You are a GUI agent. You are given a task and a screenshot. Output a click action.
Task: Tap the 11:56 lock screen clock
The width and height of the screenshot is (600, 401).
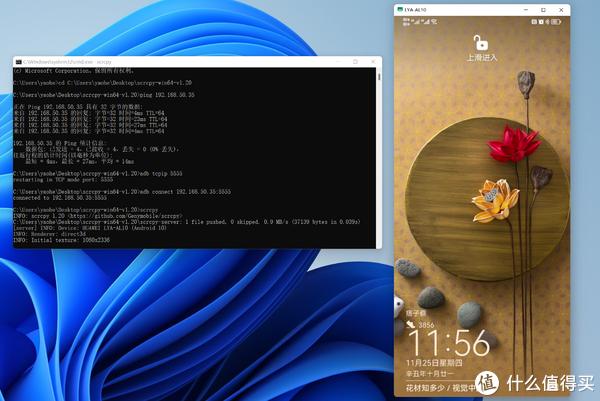[449, 343]
